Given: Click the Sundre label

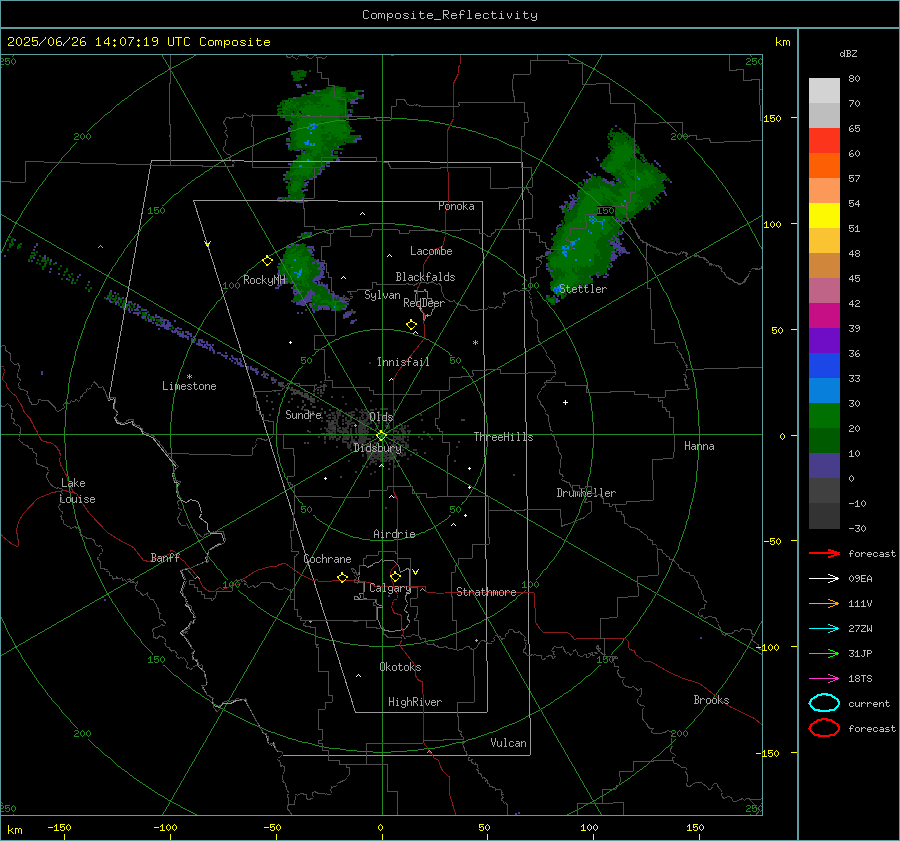Looking at the screenshot, I should coord(303,414).
